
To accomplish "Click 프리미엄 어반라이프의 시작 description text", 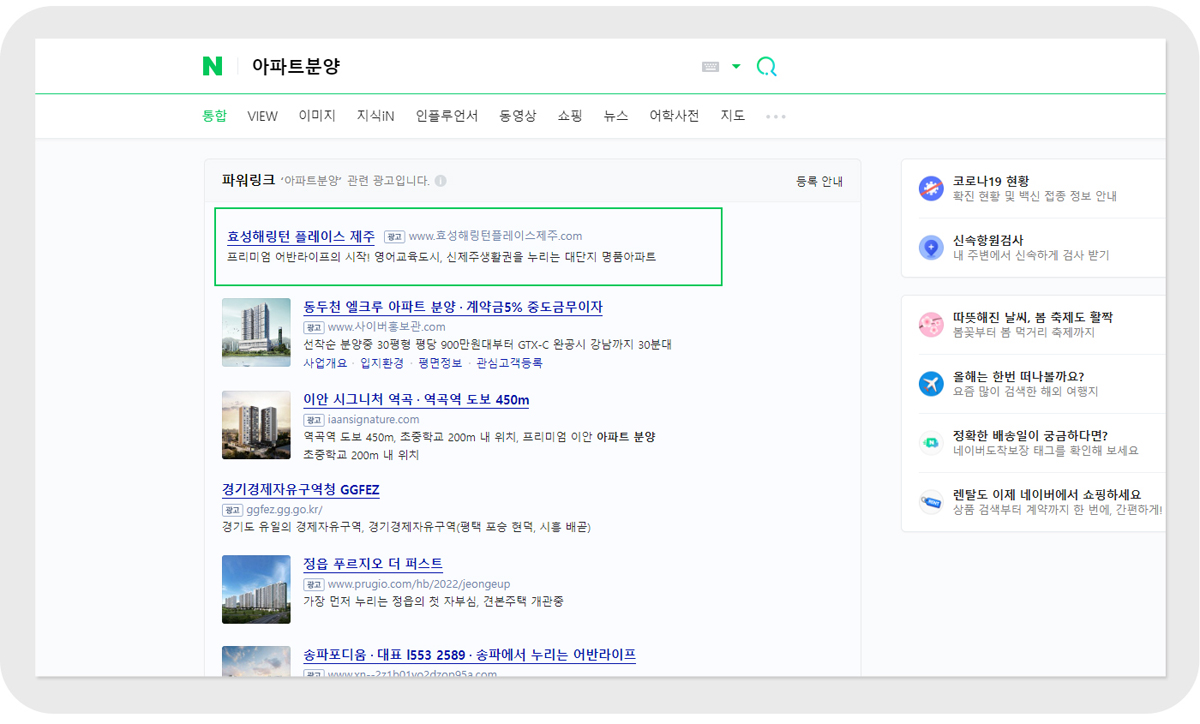I will [x=442, y=257].
